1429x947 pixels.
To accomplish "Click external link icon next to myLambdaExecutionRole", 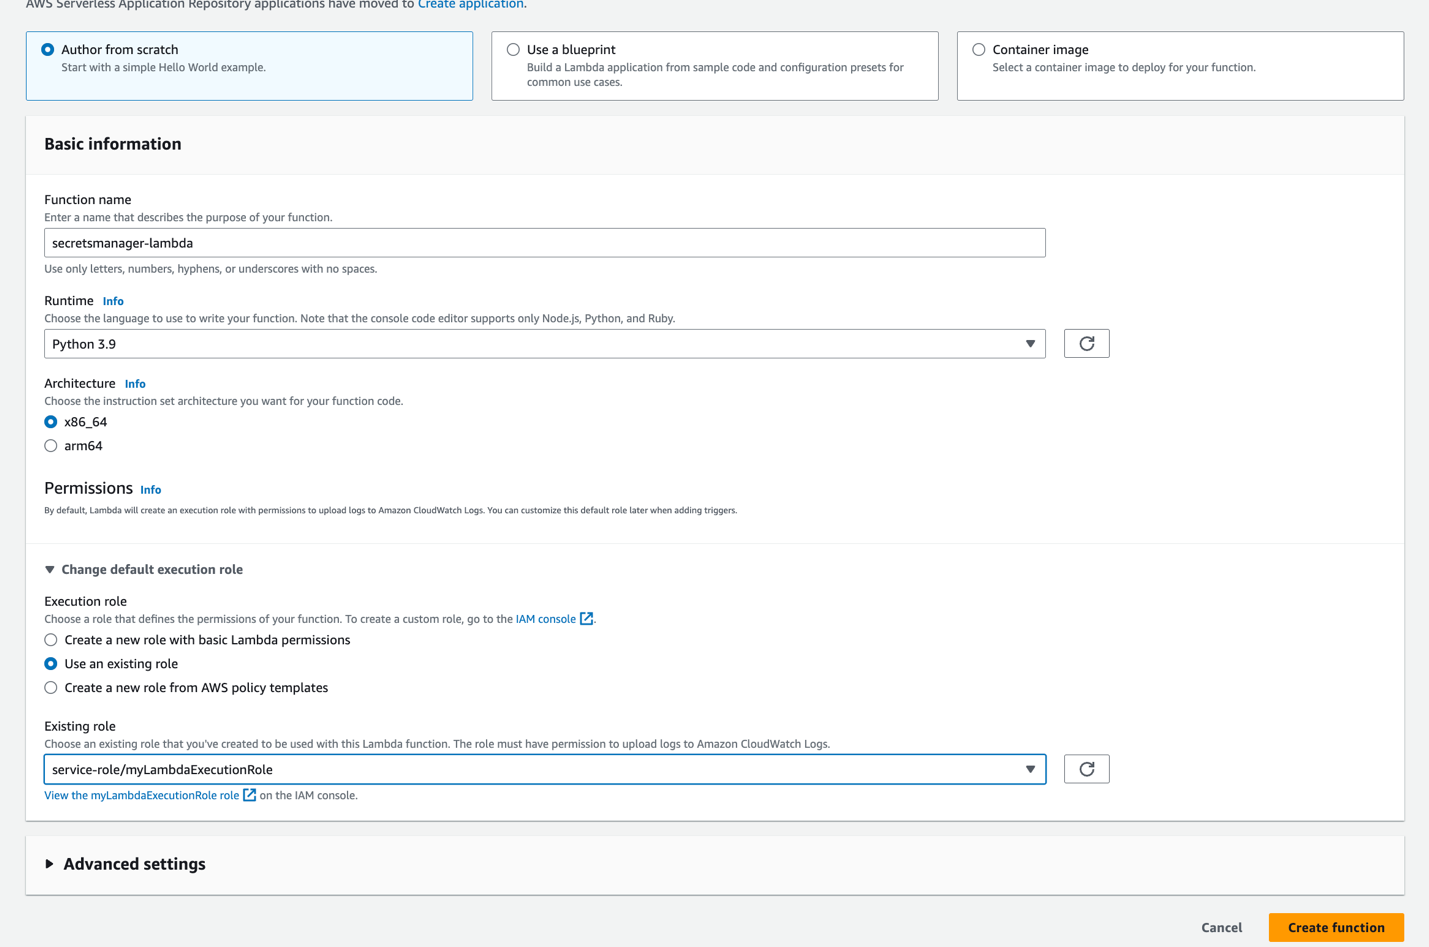I will pyautogui.click(x=249, y=795).
